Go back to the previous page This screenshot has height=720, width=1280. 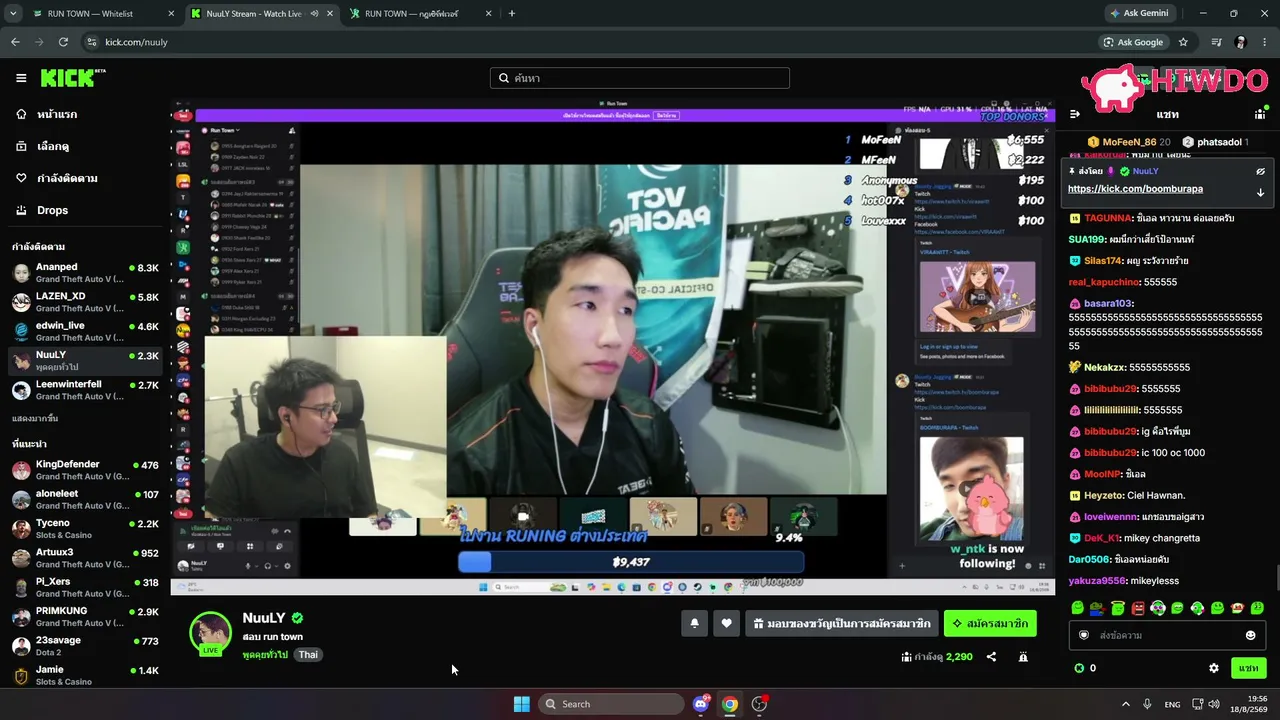point(15,42)
